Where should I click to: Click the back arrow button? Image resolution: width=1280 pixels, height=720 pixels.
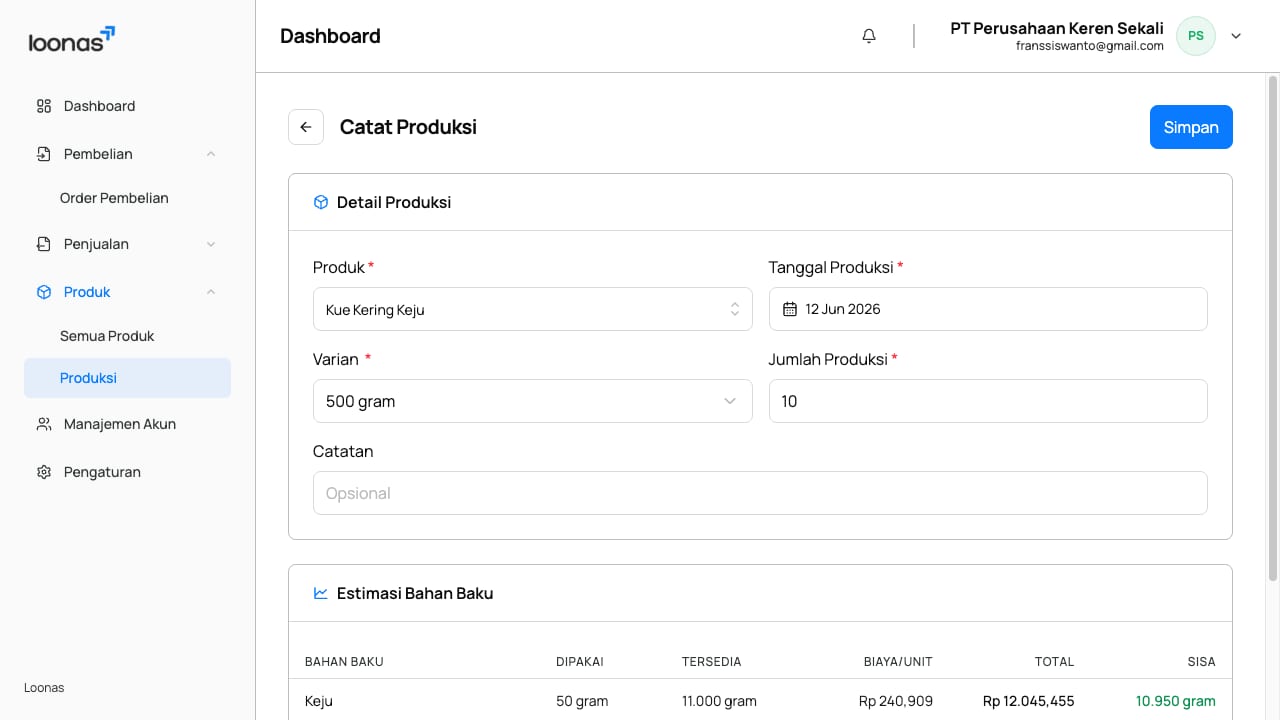click(306, 127)
